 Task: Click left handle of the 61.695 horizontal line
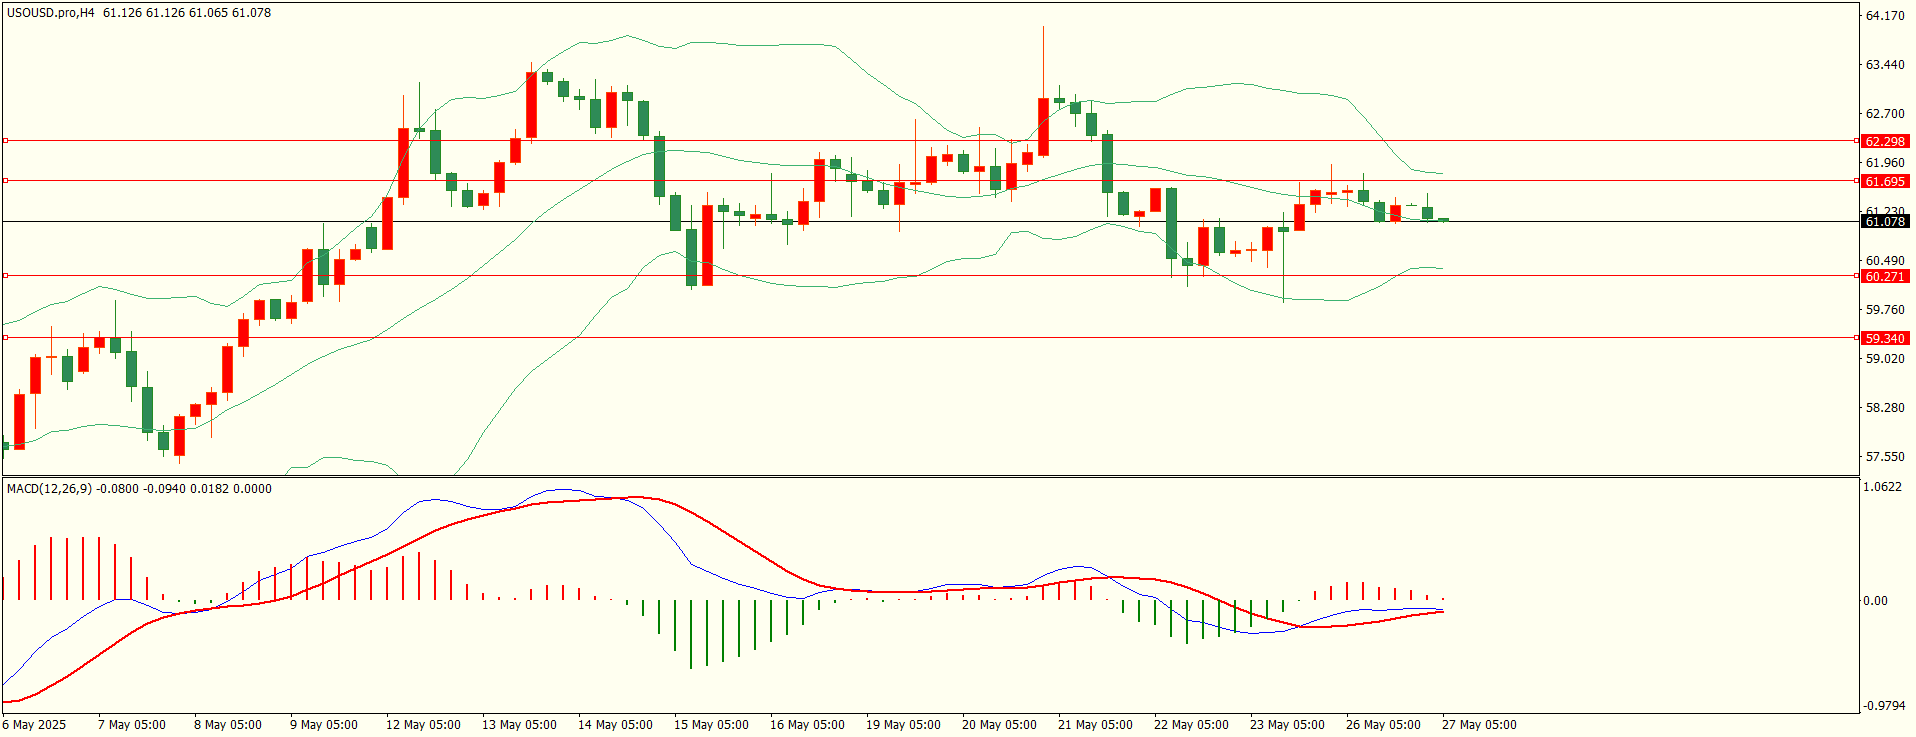[6, 181]
